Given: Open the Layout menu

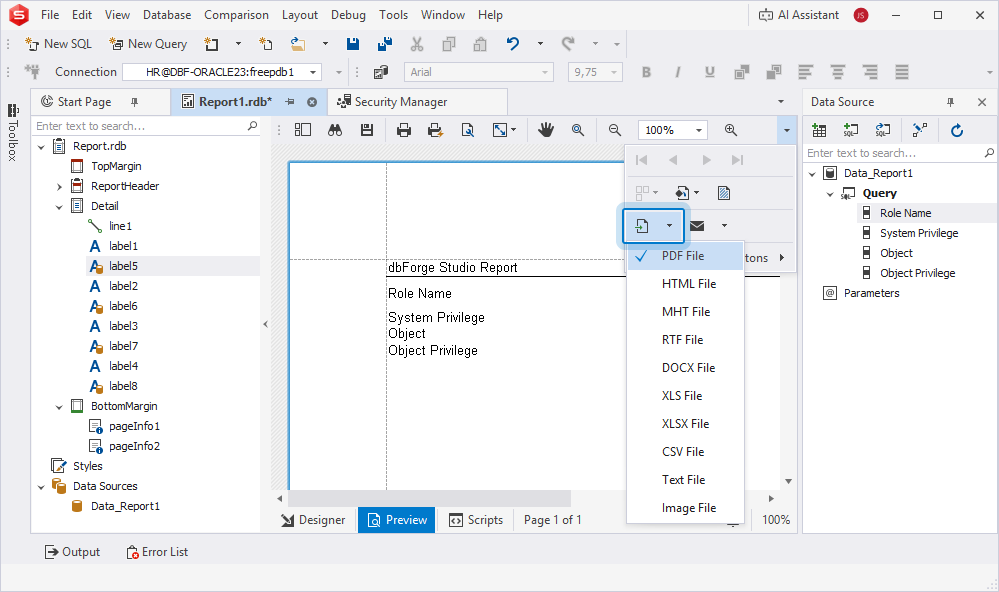Looking at the screenshot, I should 299,15.
